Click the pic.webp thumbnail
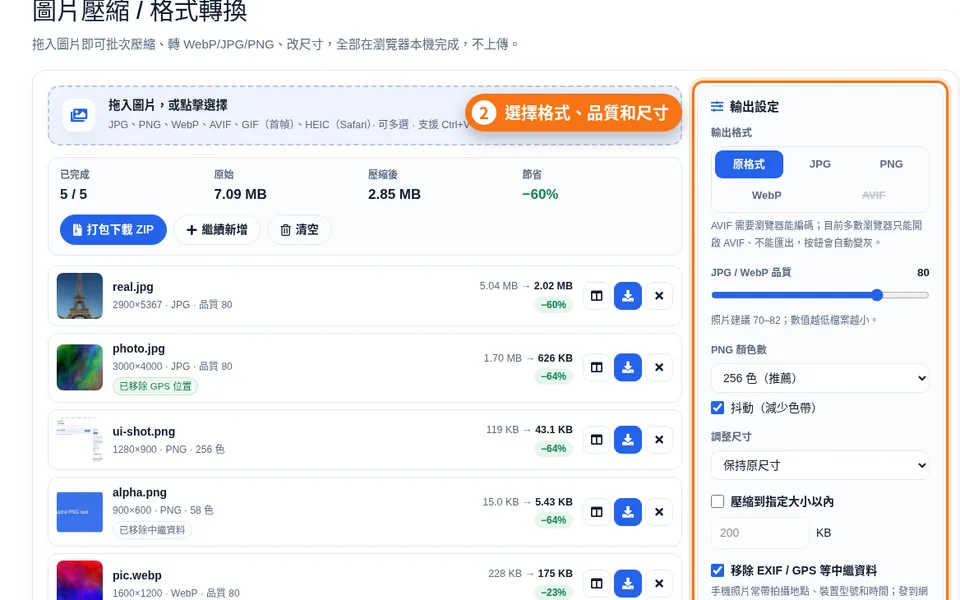960x600 pixels. [80, 580]
